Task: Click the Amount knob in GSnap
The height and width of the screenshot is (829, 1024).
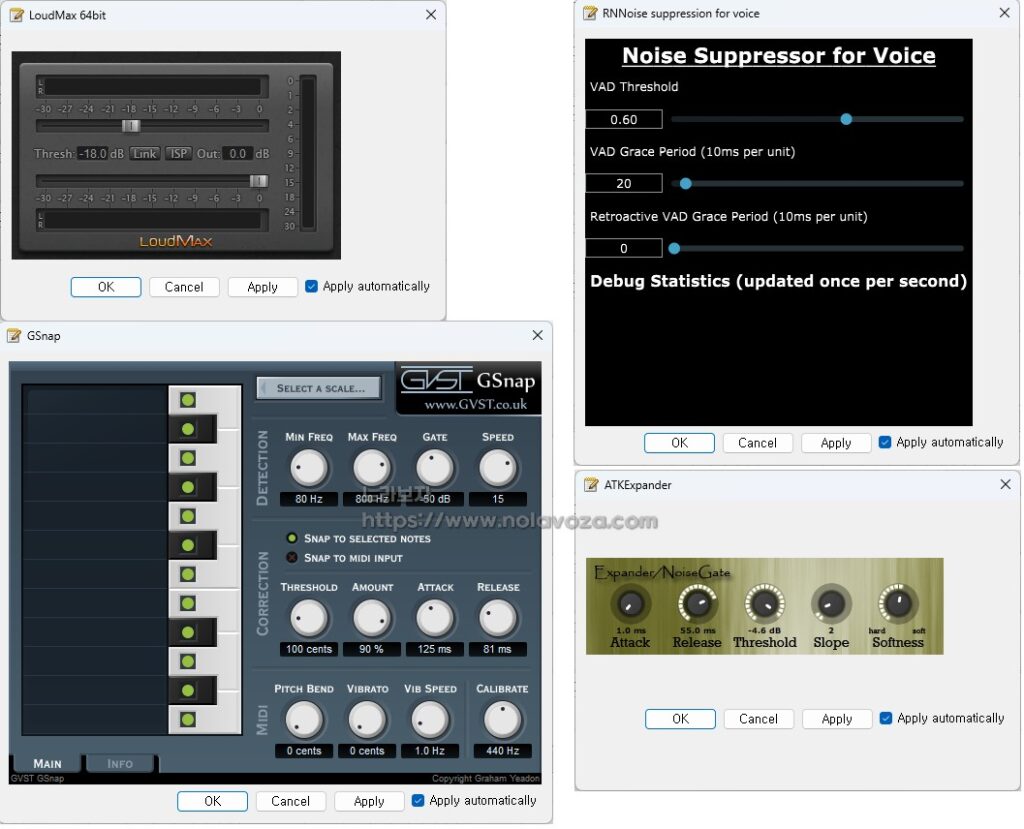Action: 372,619
